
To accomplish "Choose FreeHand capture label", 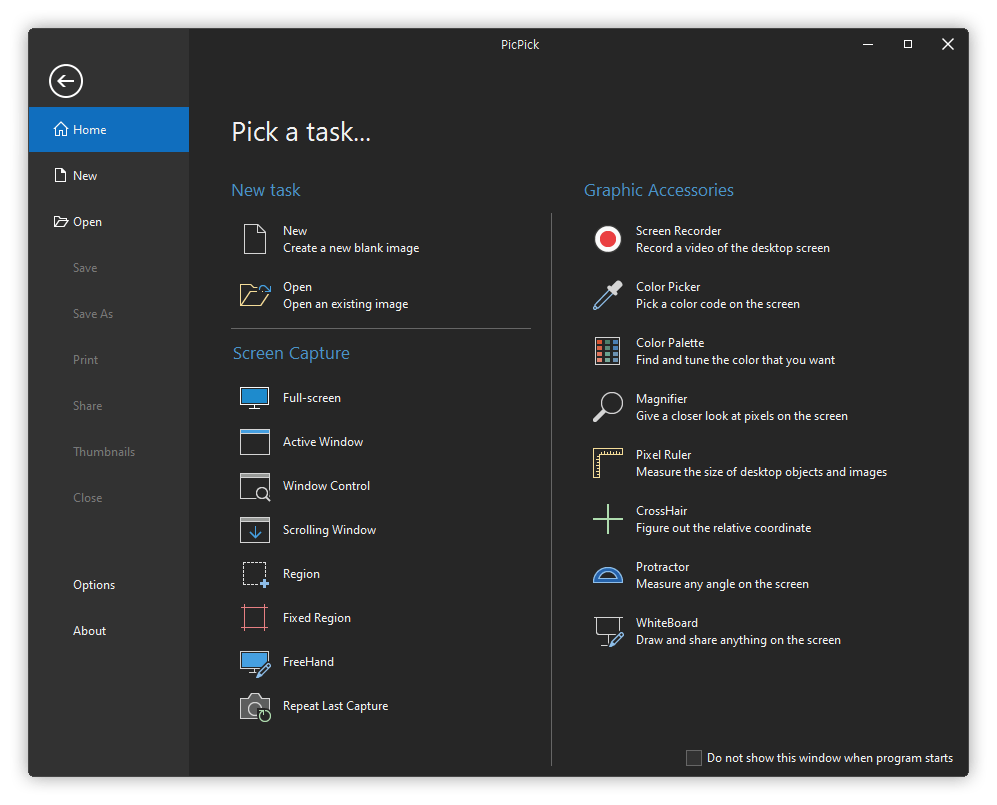I will (308, 662).
